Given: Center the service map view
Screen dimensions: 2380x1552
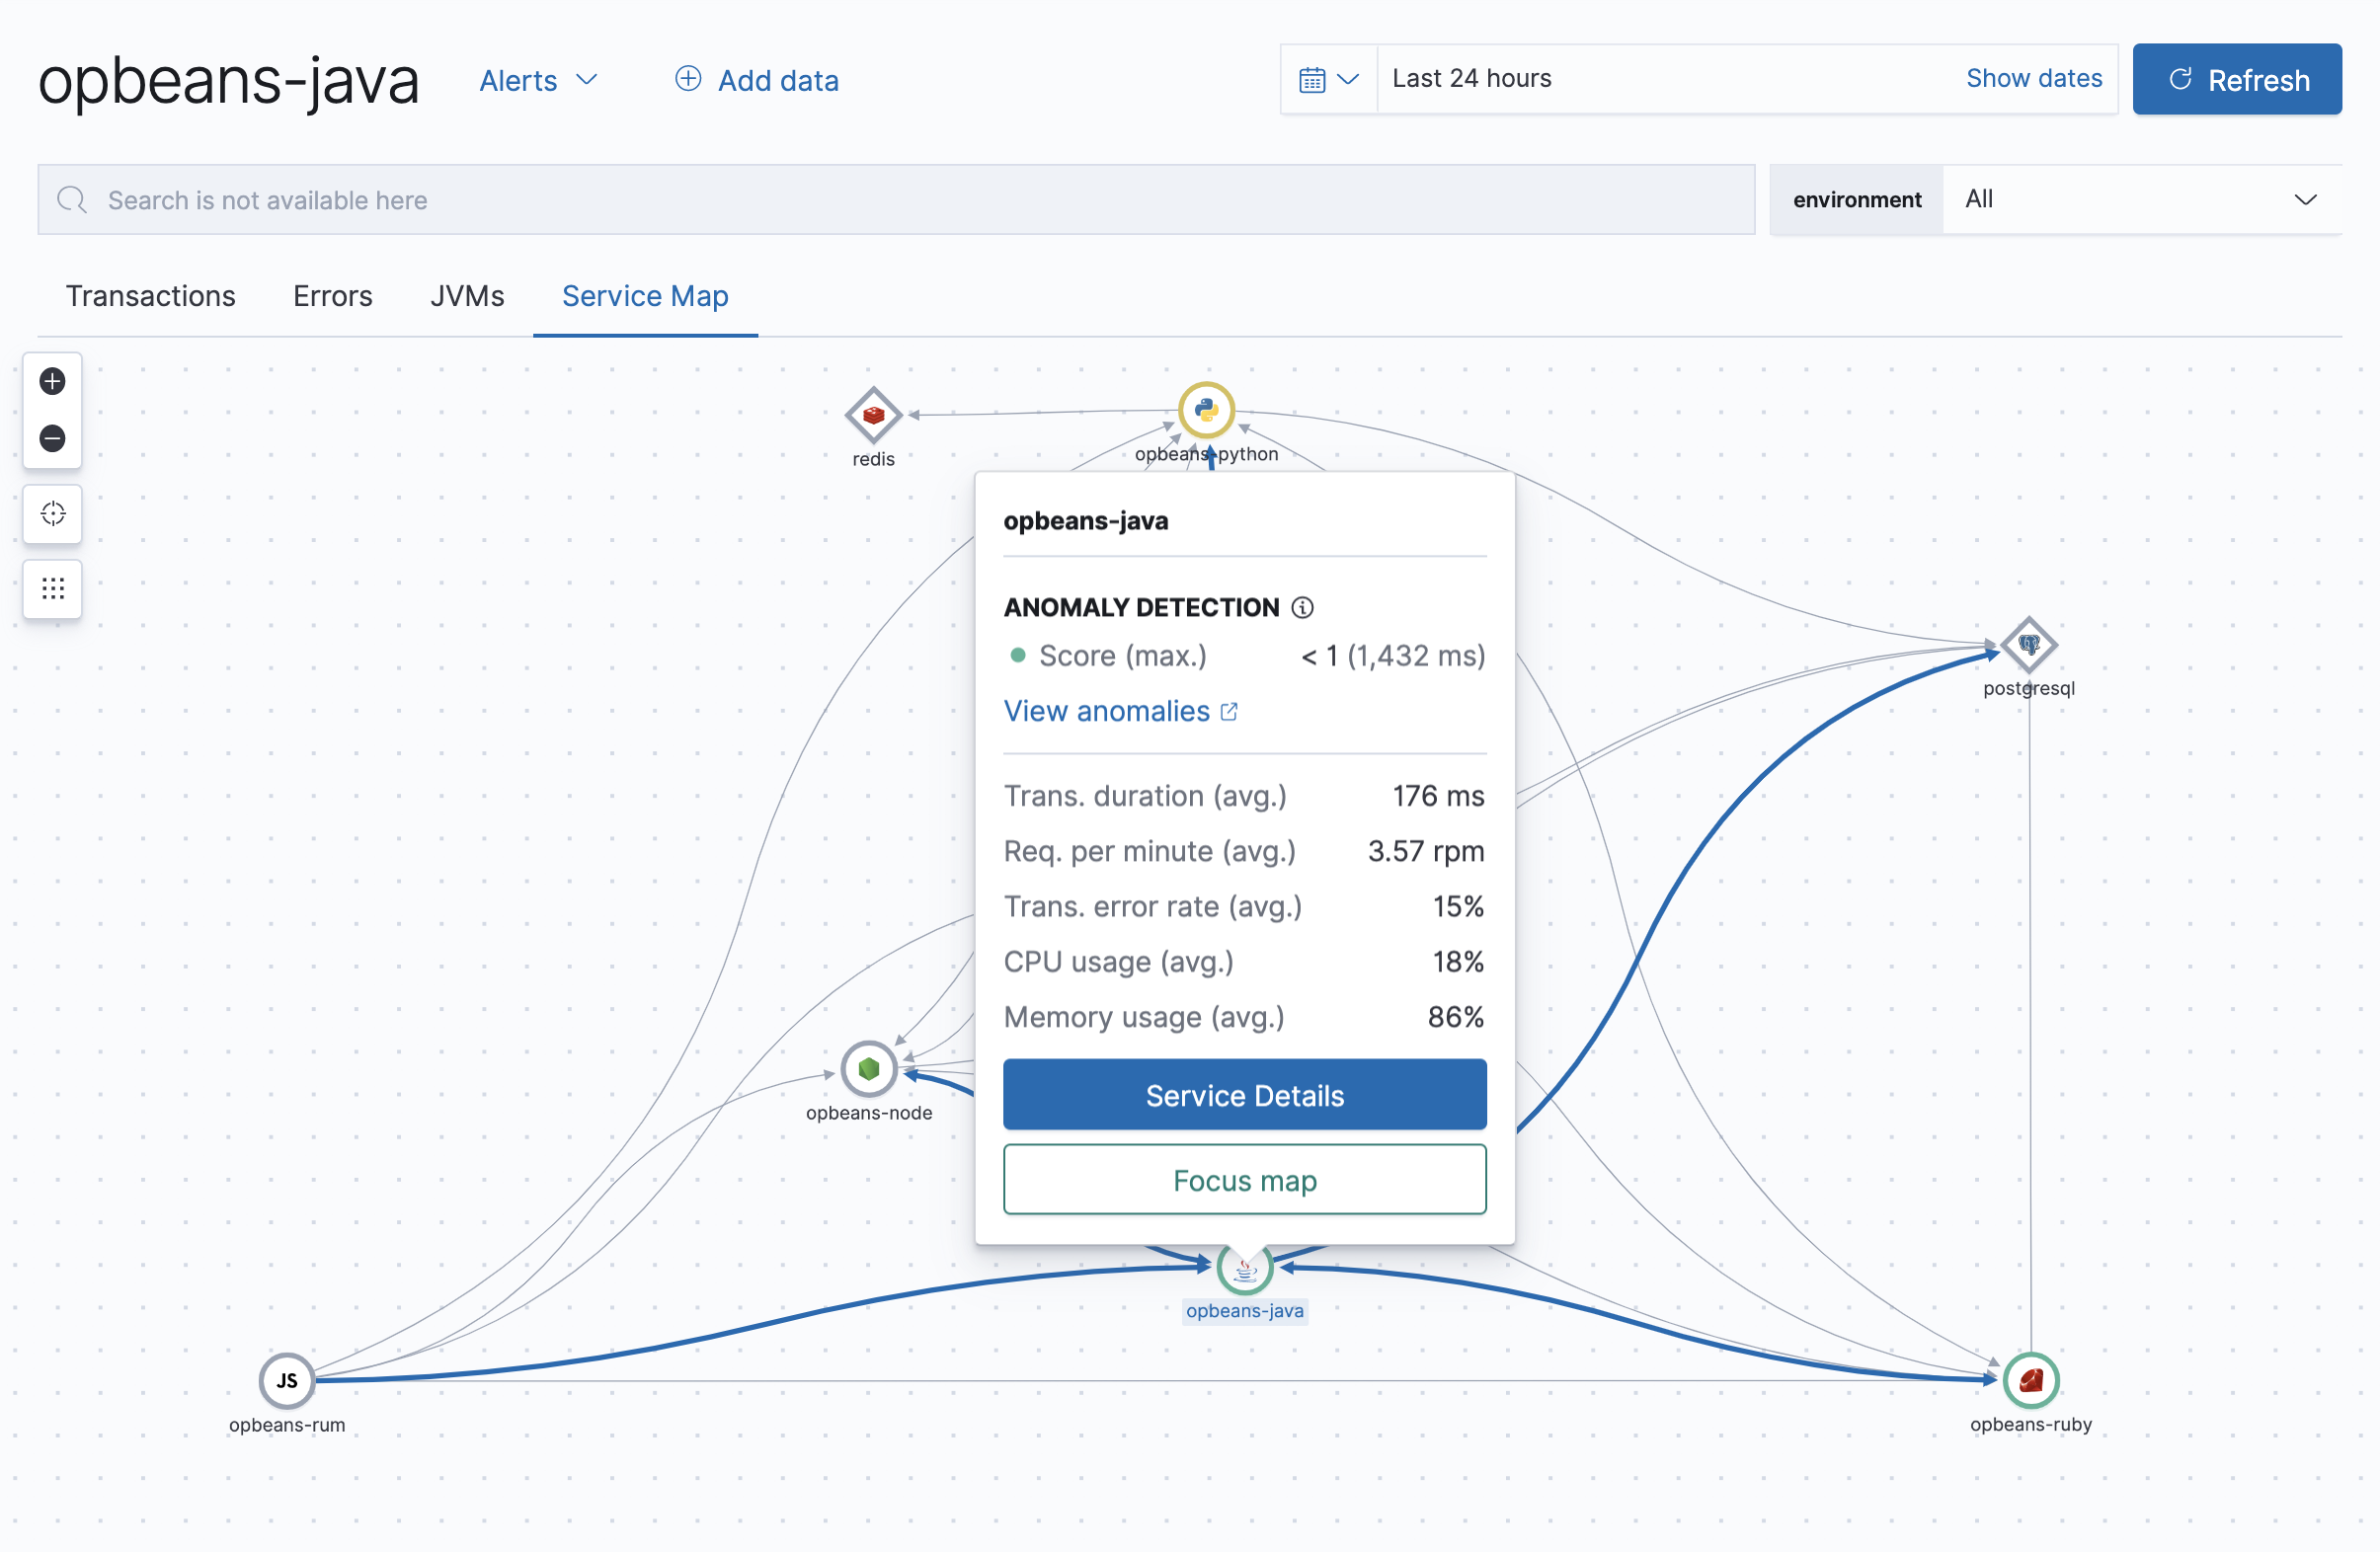Looking at the screenshot, I should coord(53,514).
